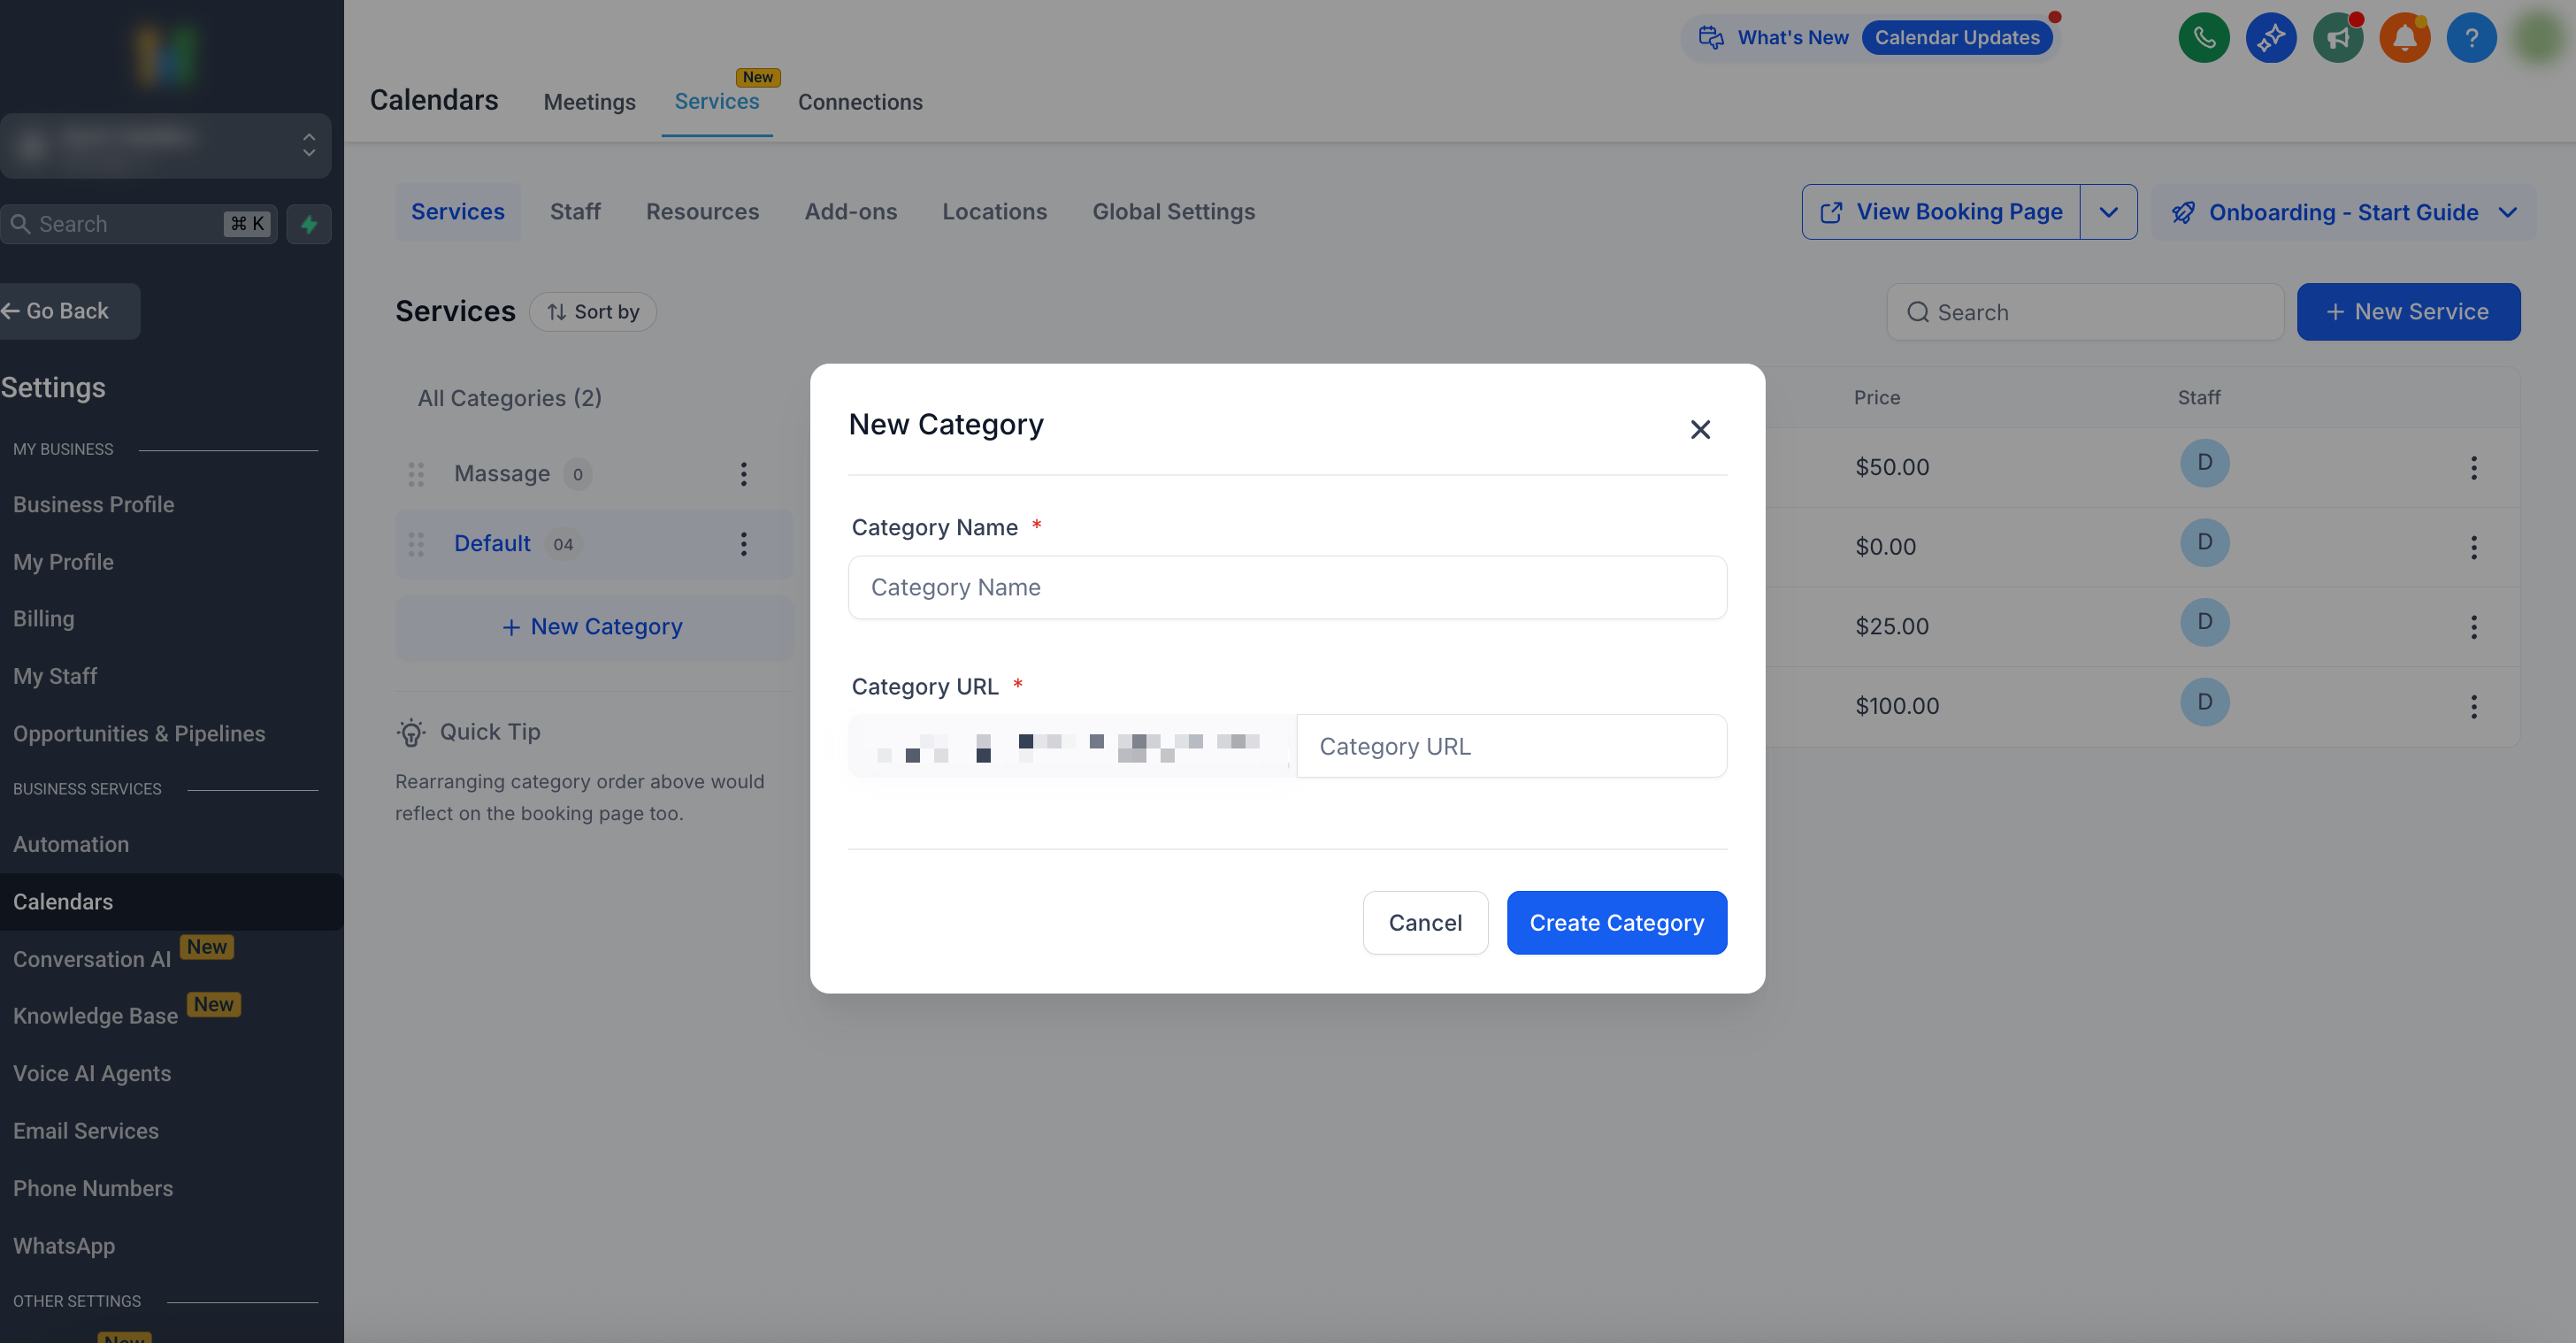Open Default category three-dot menu

[x=743, y=544]
